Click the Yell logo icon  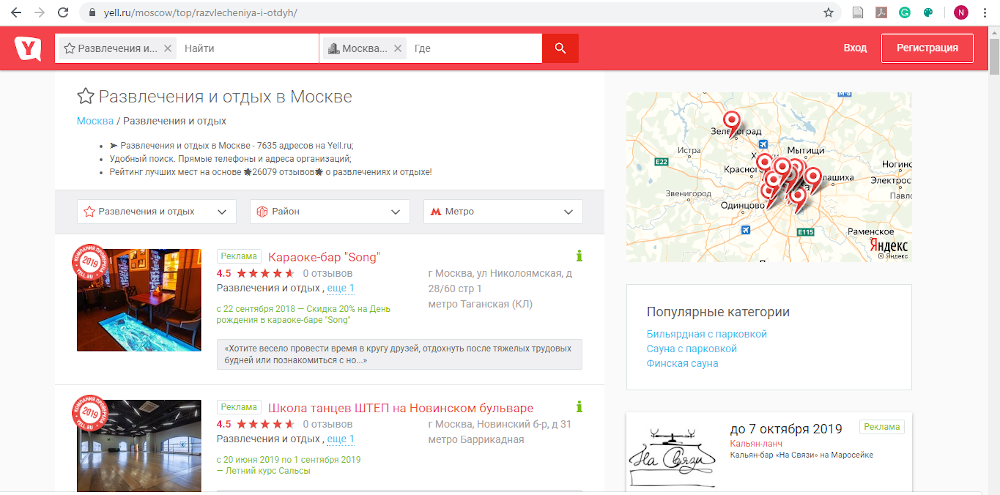28,48
